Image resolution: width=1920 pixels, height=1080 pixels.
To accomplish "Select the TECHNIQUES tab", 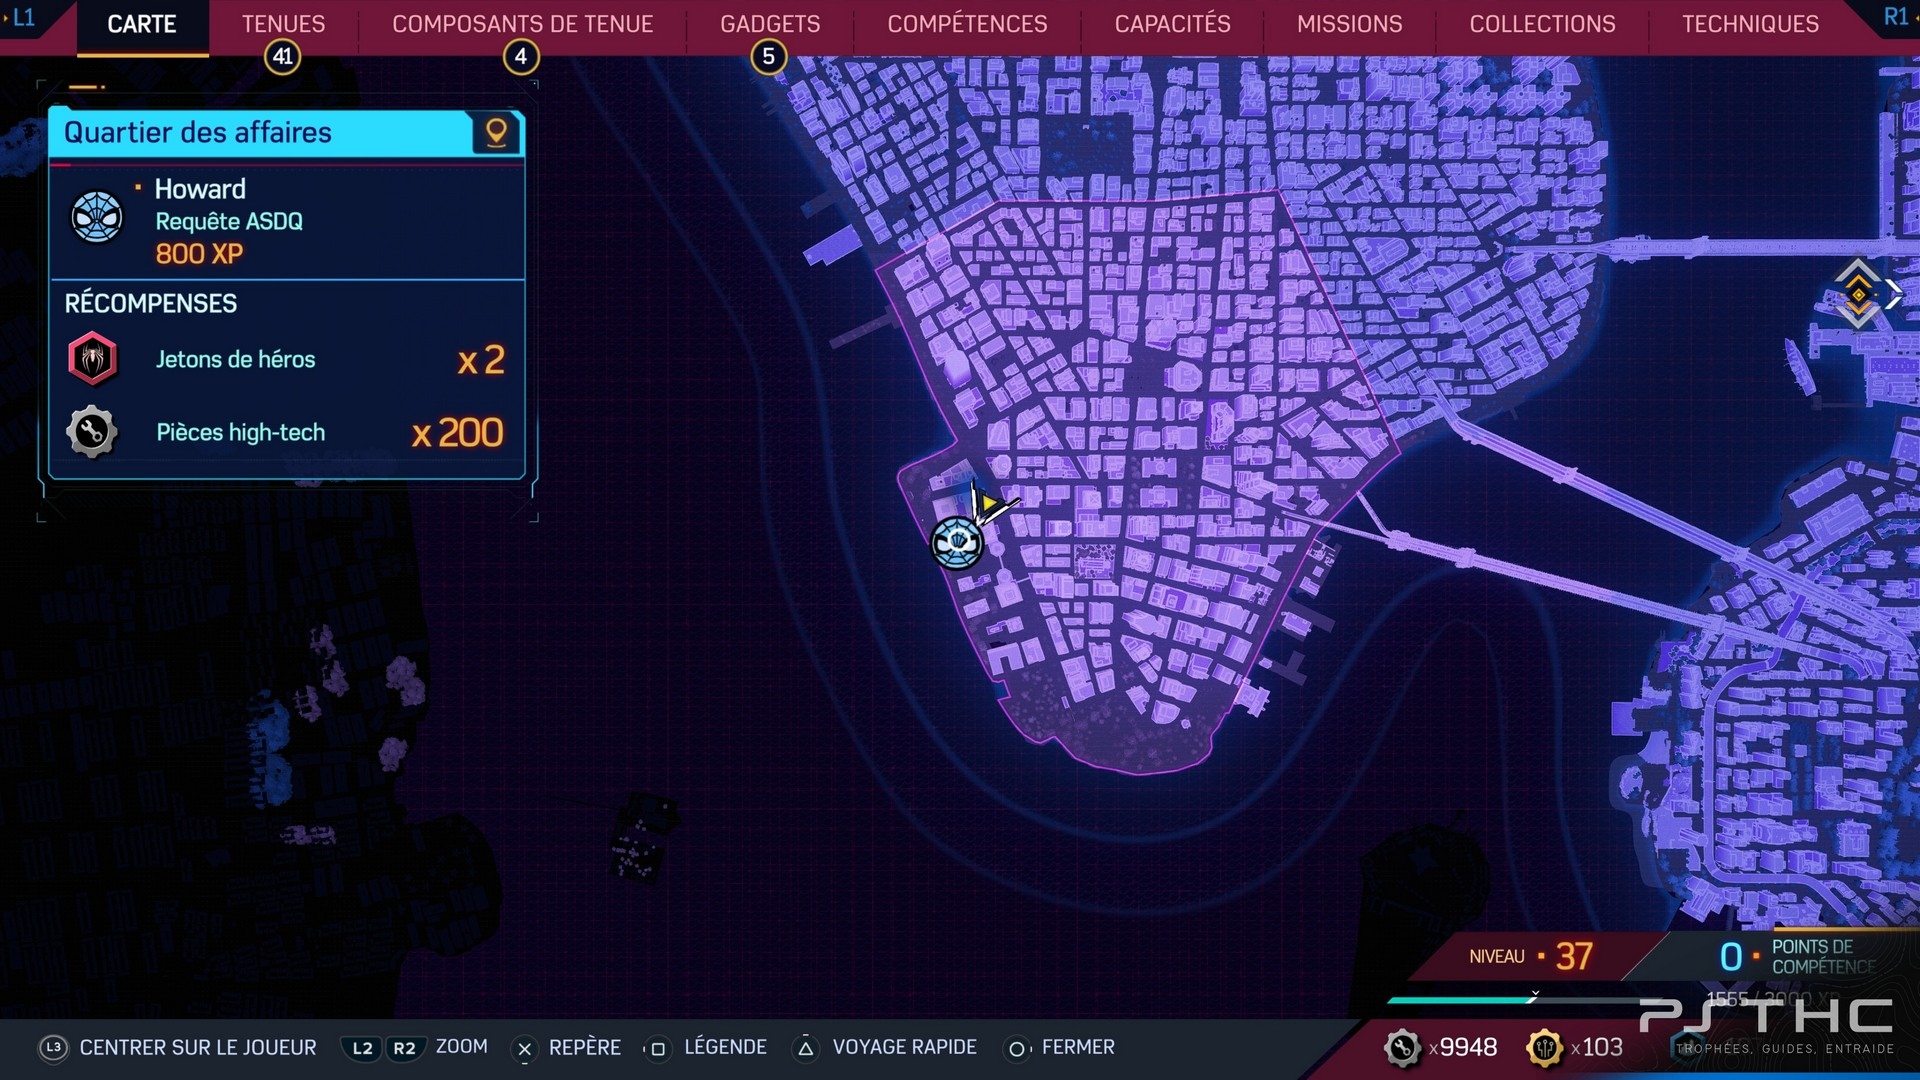I will 1750,24.
